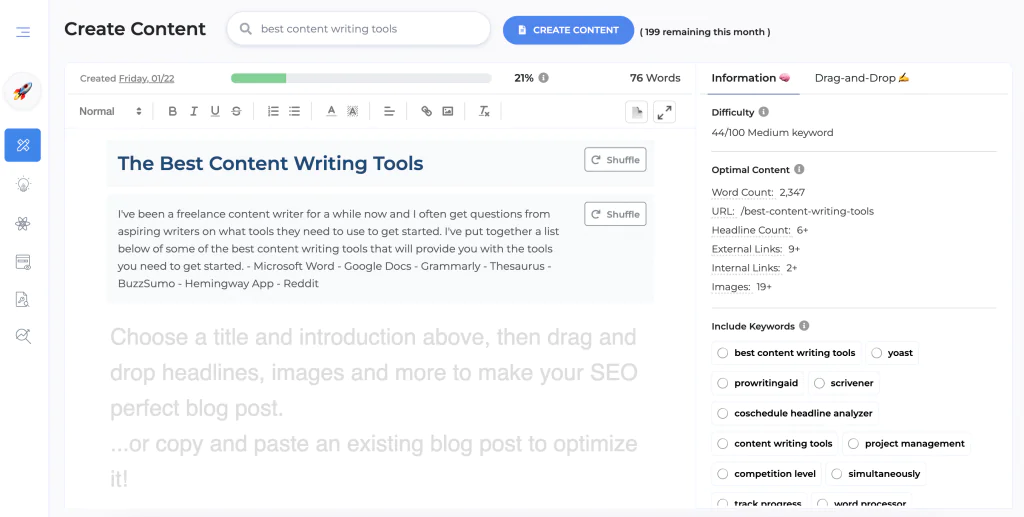Viewport: 1024px width, 517px height.
Task: Open the text alignment options
Action: (x=389, y=112)
